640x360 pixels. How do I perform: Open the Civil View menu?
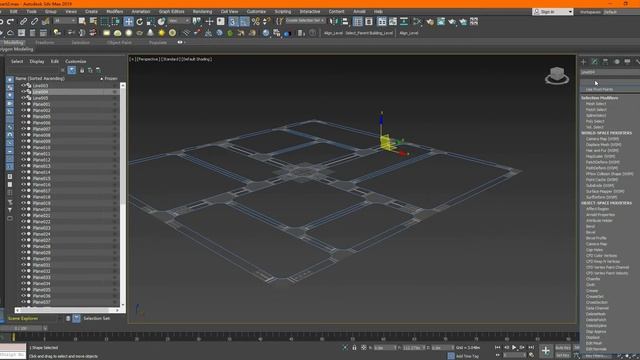click(229, 12)
